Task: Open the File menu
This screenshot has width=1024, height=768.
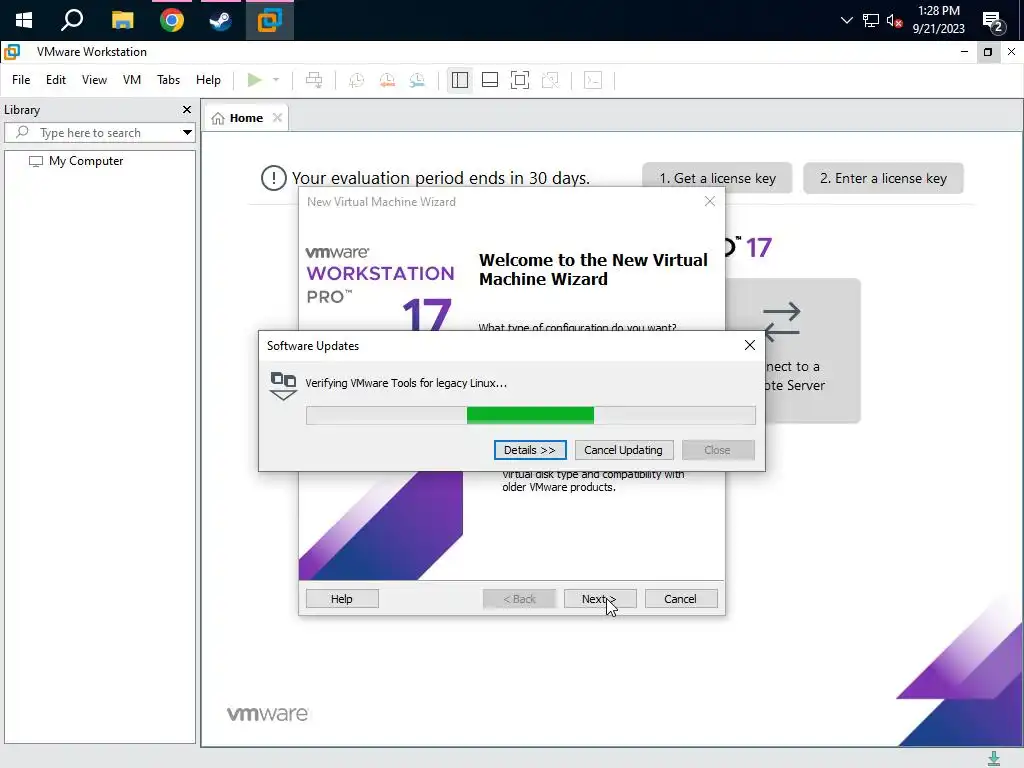Action: point(21,80)
